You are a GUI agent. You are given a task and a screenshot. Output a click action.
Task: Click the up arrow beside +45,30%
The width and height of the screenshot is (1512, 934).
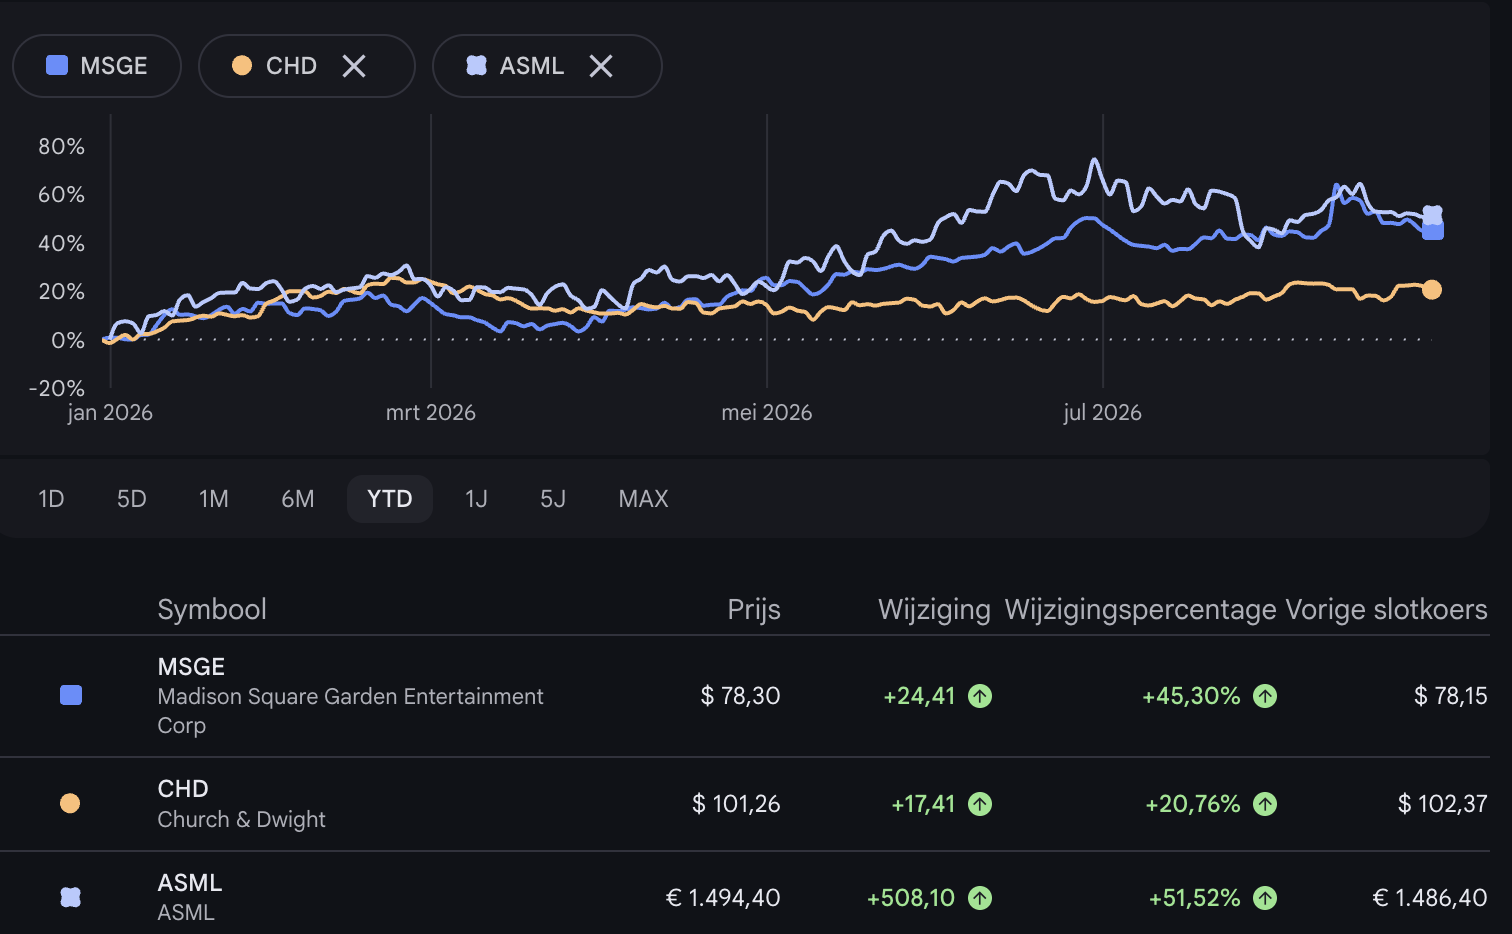1265,696
